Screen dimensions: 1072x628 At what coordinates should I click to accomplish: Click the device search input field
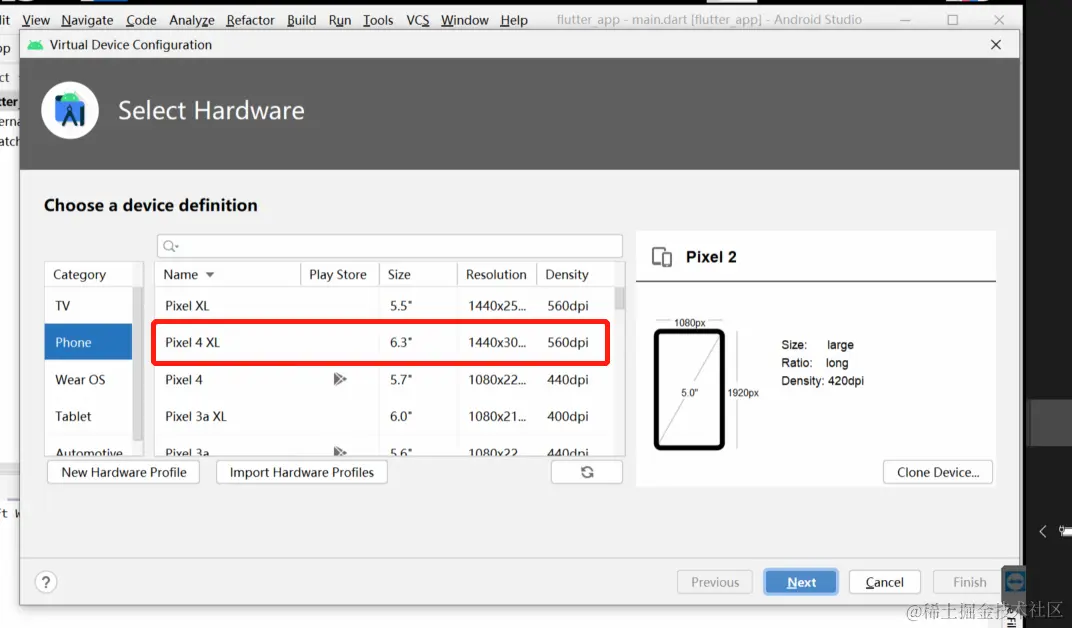(x=390, y=246)
